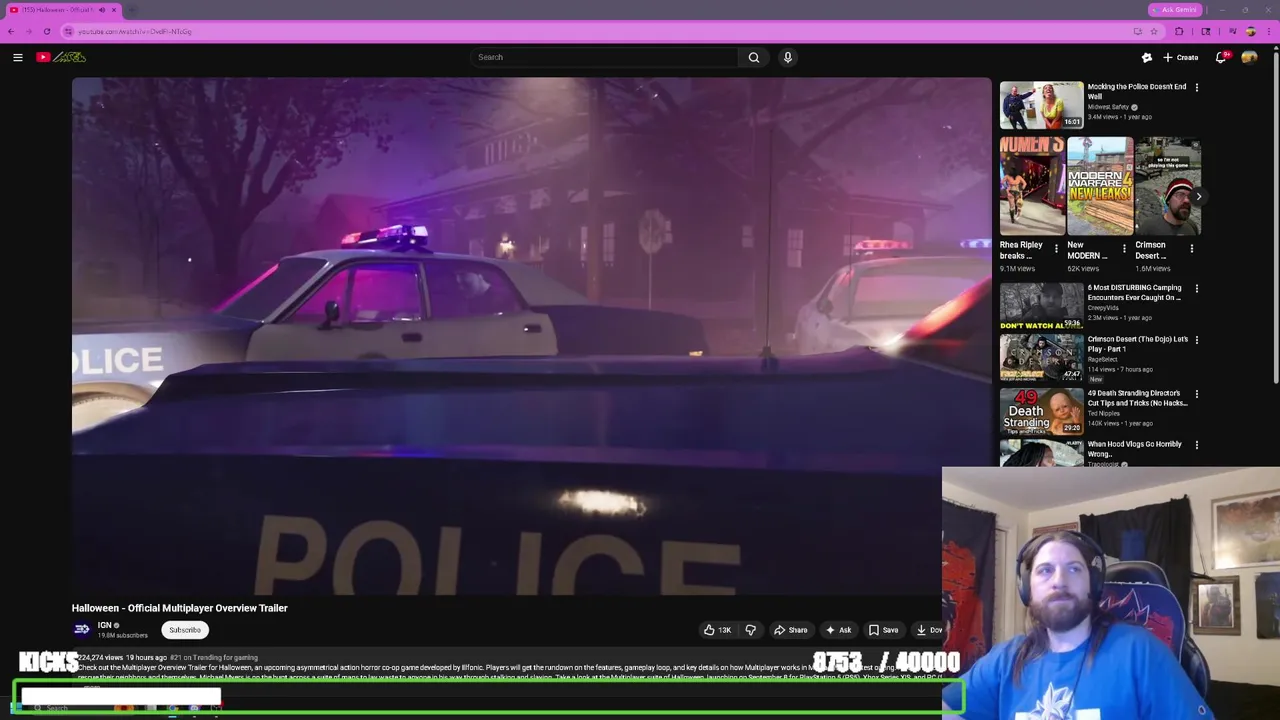Open the Rhea Ripley short thumbnail
Image resolution: width=1280 pixels, height=720 pixels.
click(x=1032, y=186)
